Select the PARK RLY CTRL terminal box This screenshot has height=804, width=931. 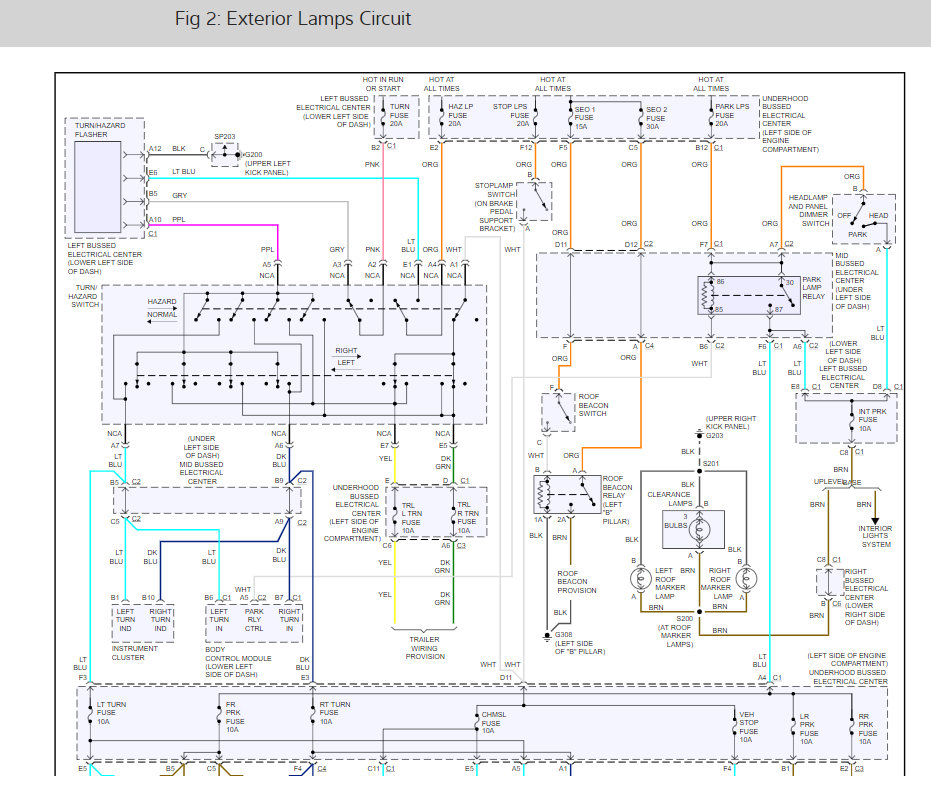click(x=254, y=619)
